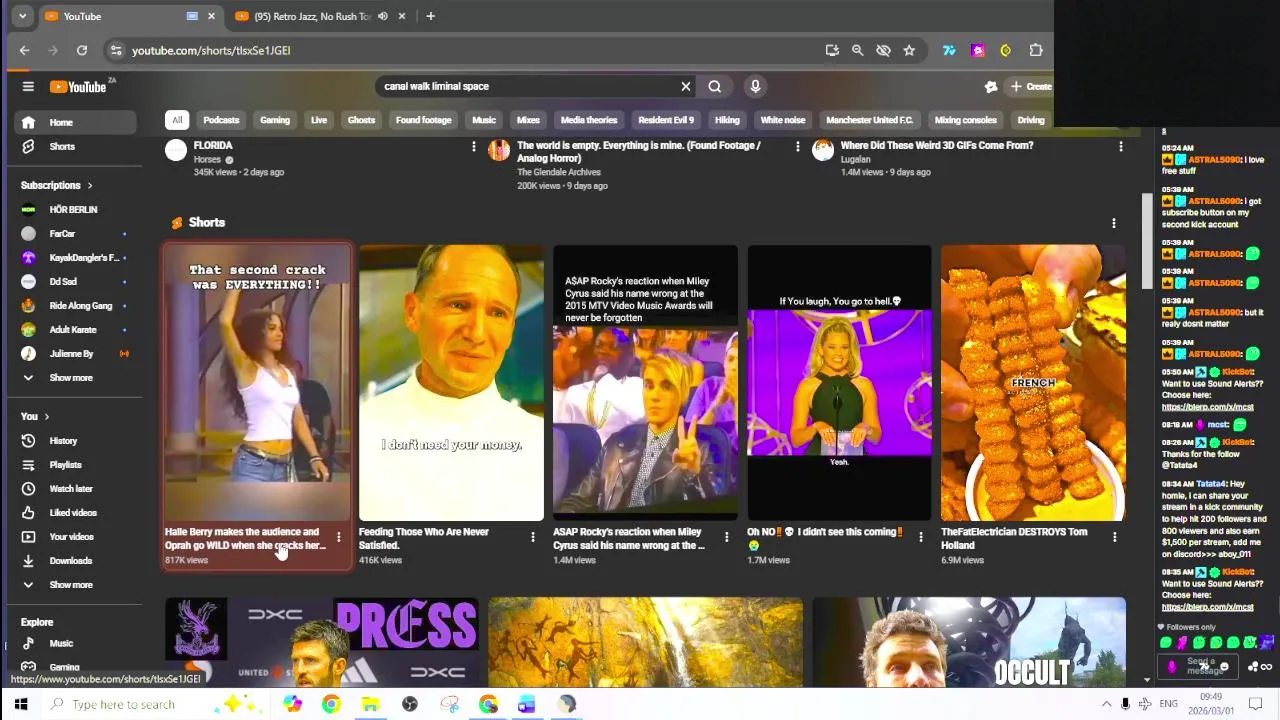This screenshot has height=720, width=1280.
Task: Open File Explorer from the taskbar
Action: coord(370,705)
